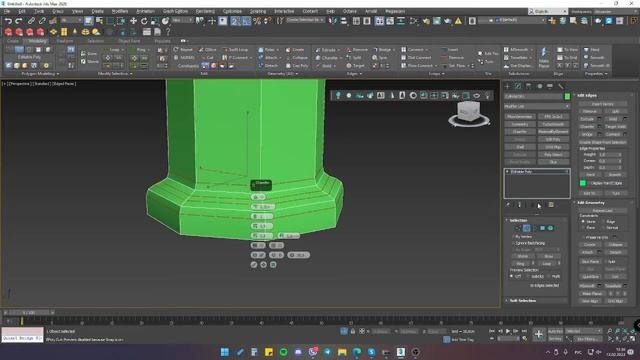Open Windows Start menu
This screenshot has width=640, height=360.
click(x=224, y=352)
